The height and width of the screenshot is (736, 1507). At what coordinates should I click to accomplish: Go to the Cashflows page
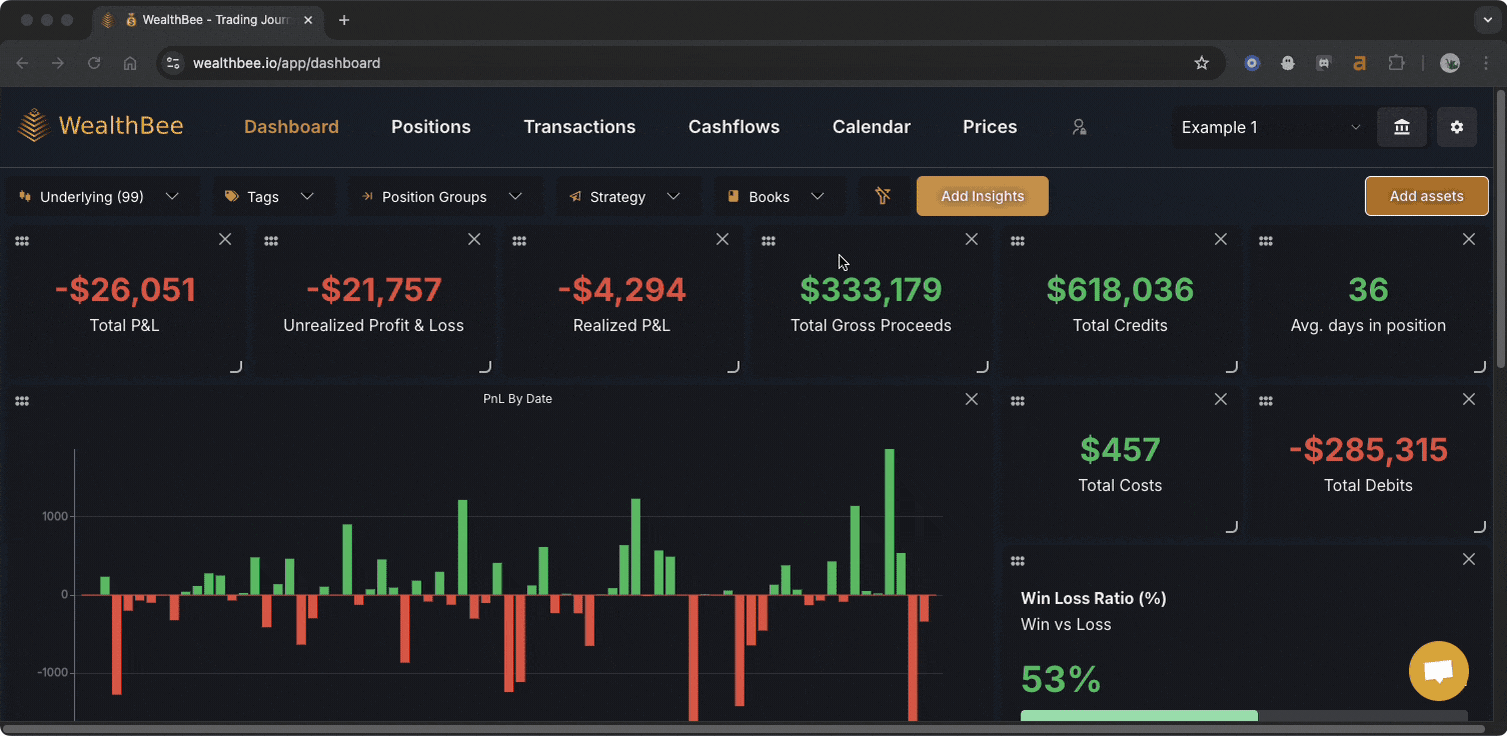[x=734, y=127]
